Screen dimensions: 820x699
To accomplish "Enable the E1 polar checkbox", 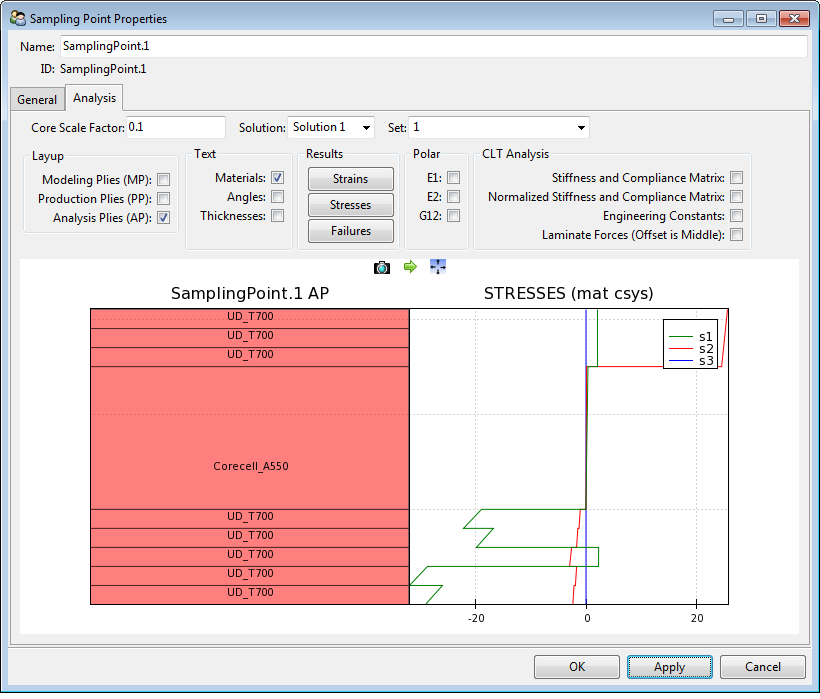I will [x=453, y=178].
